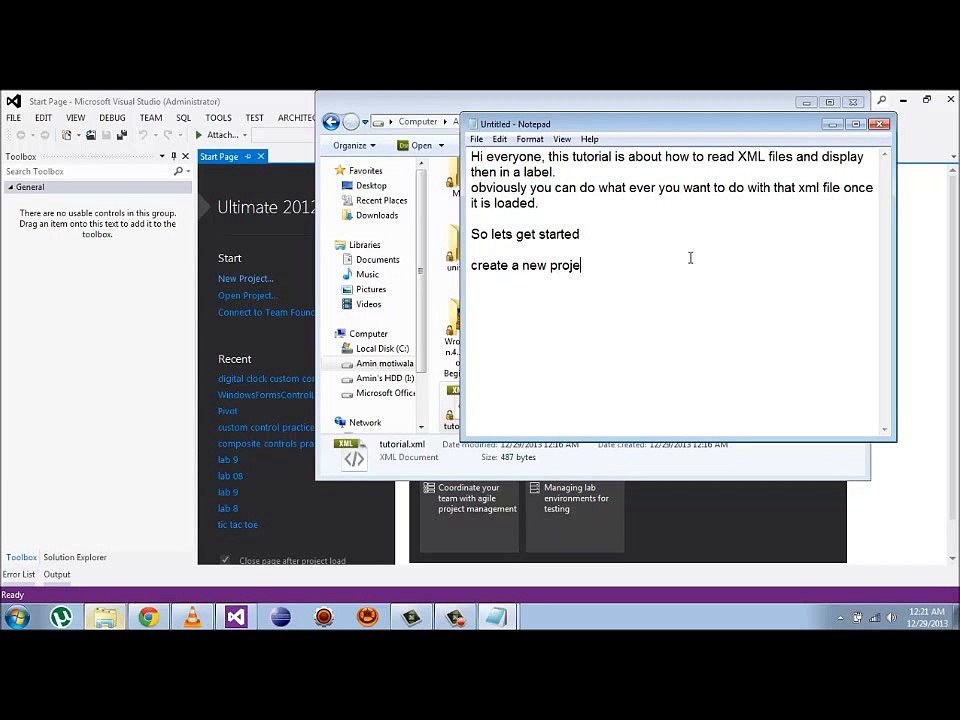Switch to Notepad via taskbar icon
Screen dimensions: 960x720
point(497,617)
